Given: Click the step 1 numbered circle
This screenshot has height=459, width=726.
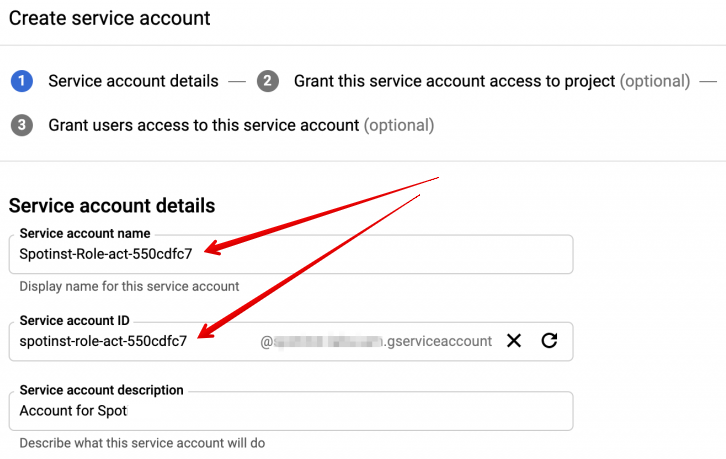Looking at the screenshot, I should pyautogui.click(x=22, y=81).
